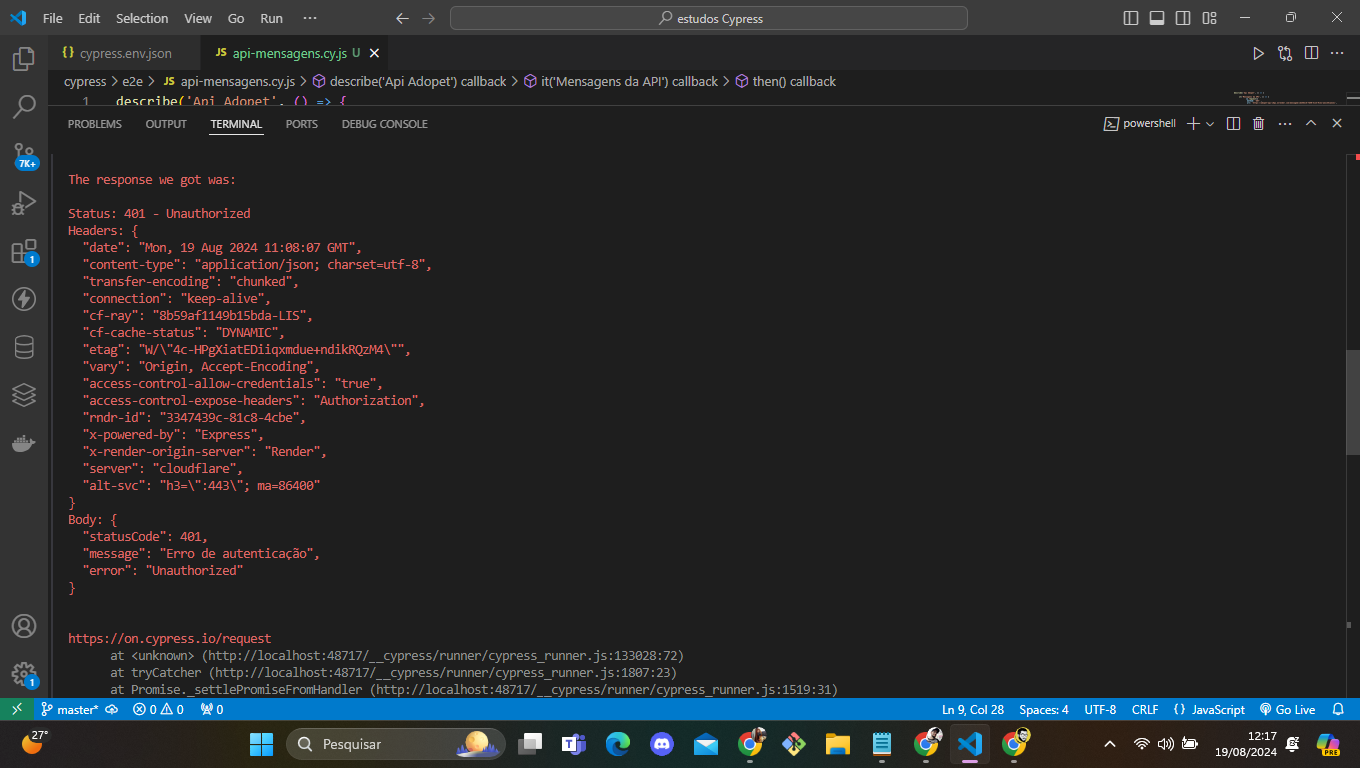This screenshot has width=1360, height=768.
Task: Split the terminal with the split icon
Action: (1233, 124)
